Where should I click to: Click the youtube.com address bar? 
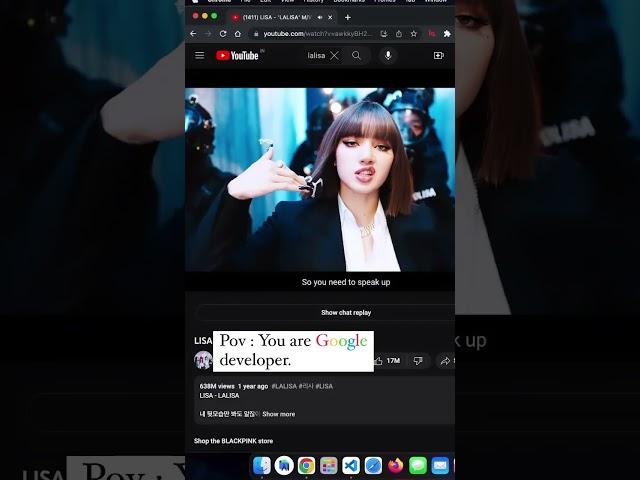pyautogui.click(x=318, y=34)
